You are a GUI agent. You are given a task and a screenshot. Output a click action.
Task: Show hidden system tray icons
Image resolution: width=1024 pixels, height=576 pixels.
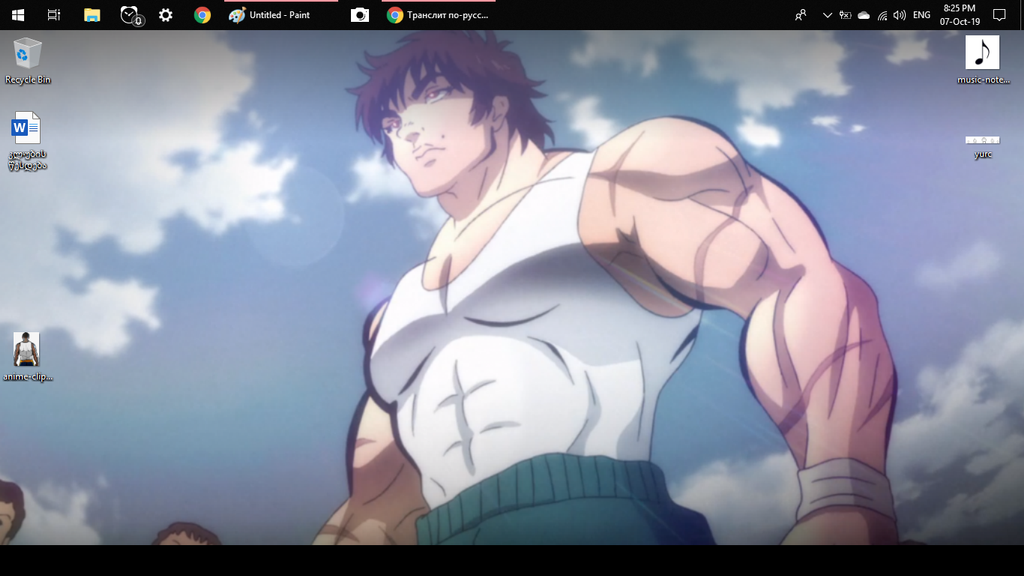click(x=827, y=15)
